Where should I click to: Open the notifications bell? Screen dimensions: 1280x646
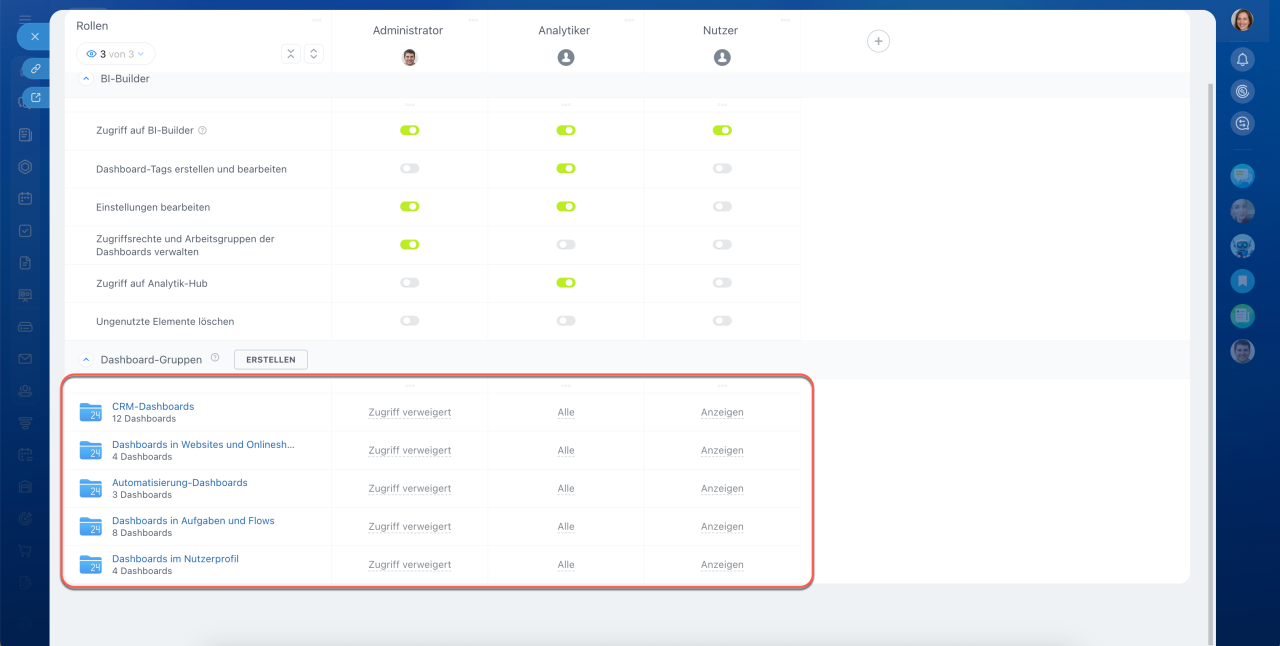click(x=1242, y=59)
